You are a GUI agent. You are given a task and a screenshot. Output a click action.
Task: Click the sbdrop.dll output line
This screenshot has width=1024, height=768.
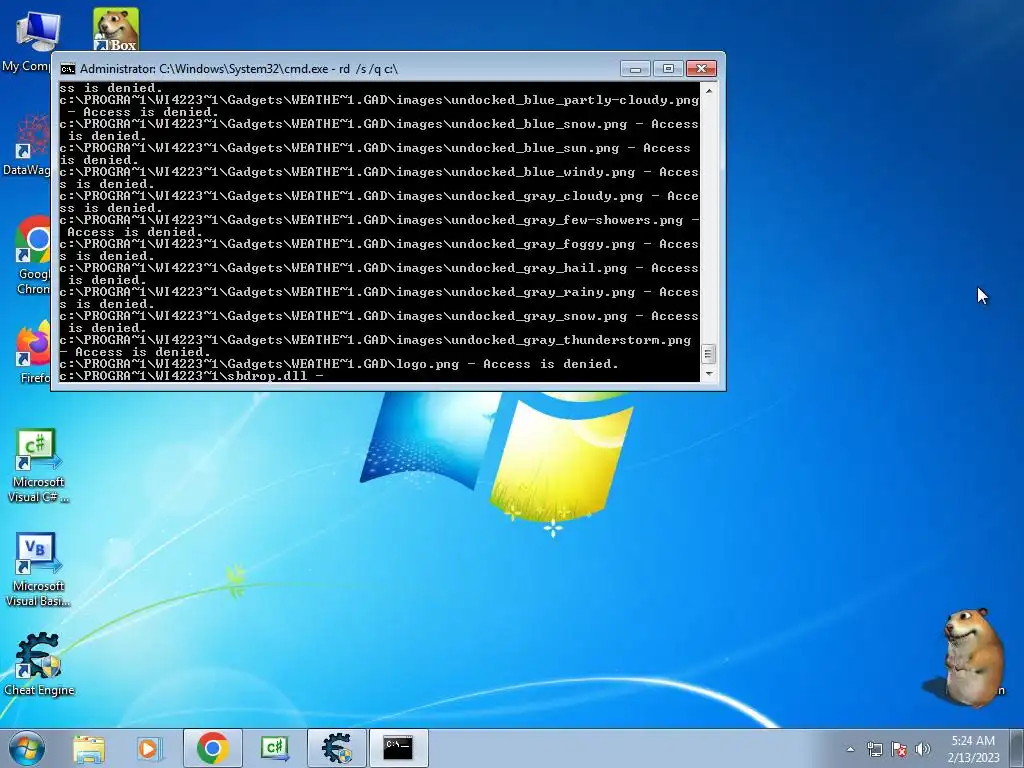click(x=191, y=376)
